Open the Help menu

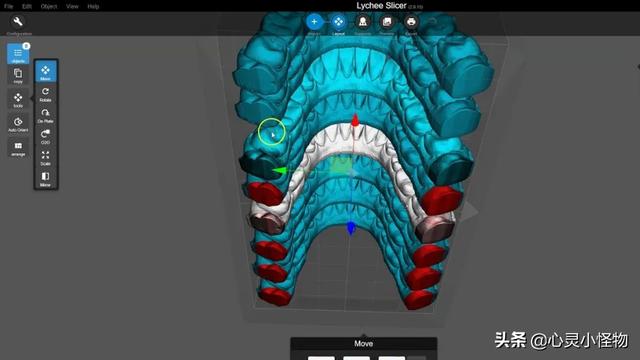click(93, 6)
